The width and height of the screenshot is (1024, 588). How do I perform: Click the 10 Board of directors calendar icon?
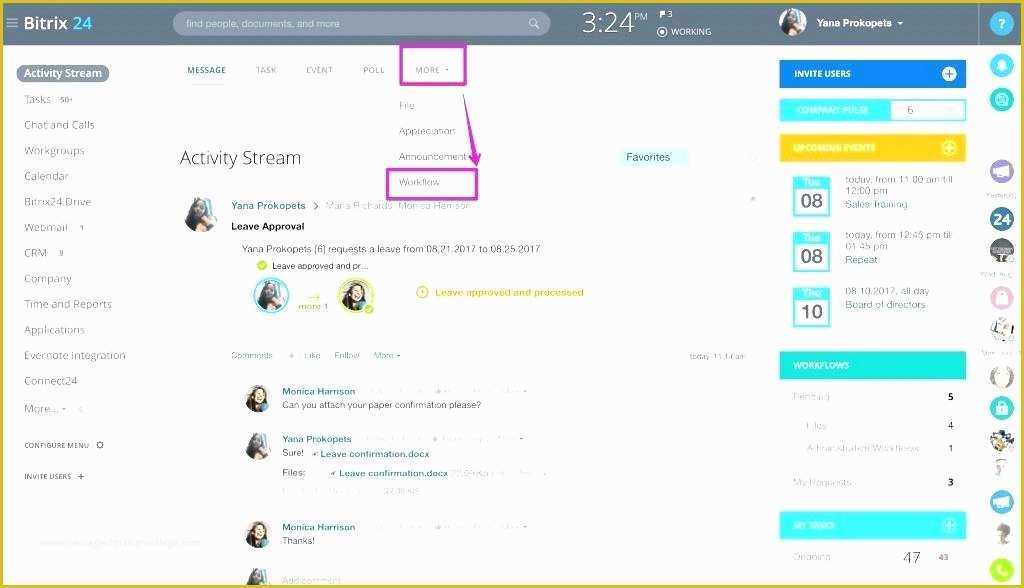tap(811, 307)
